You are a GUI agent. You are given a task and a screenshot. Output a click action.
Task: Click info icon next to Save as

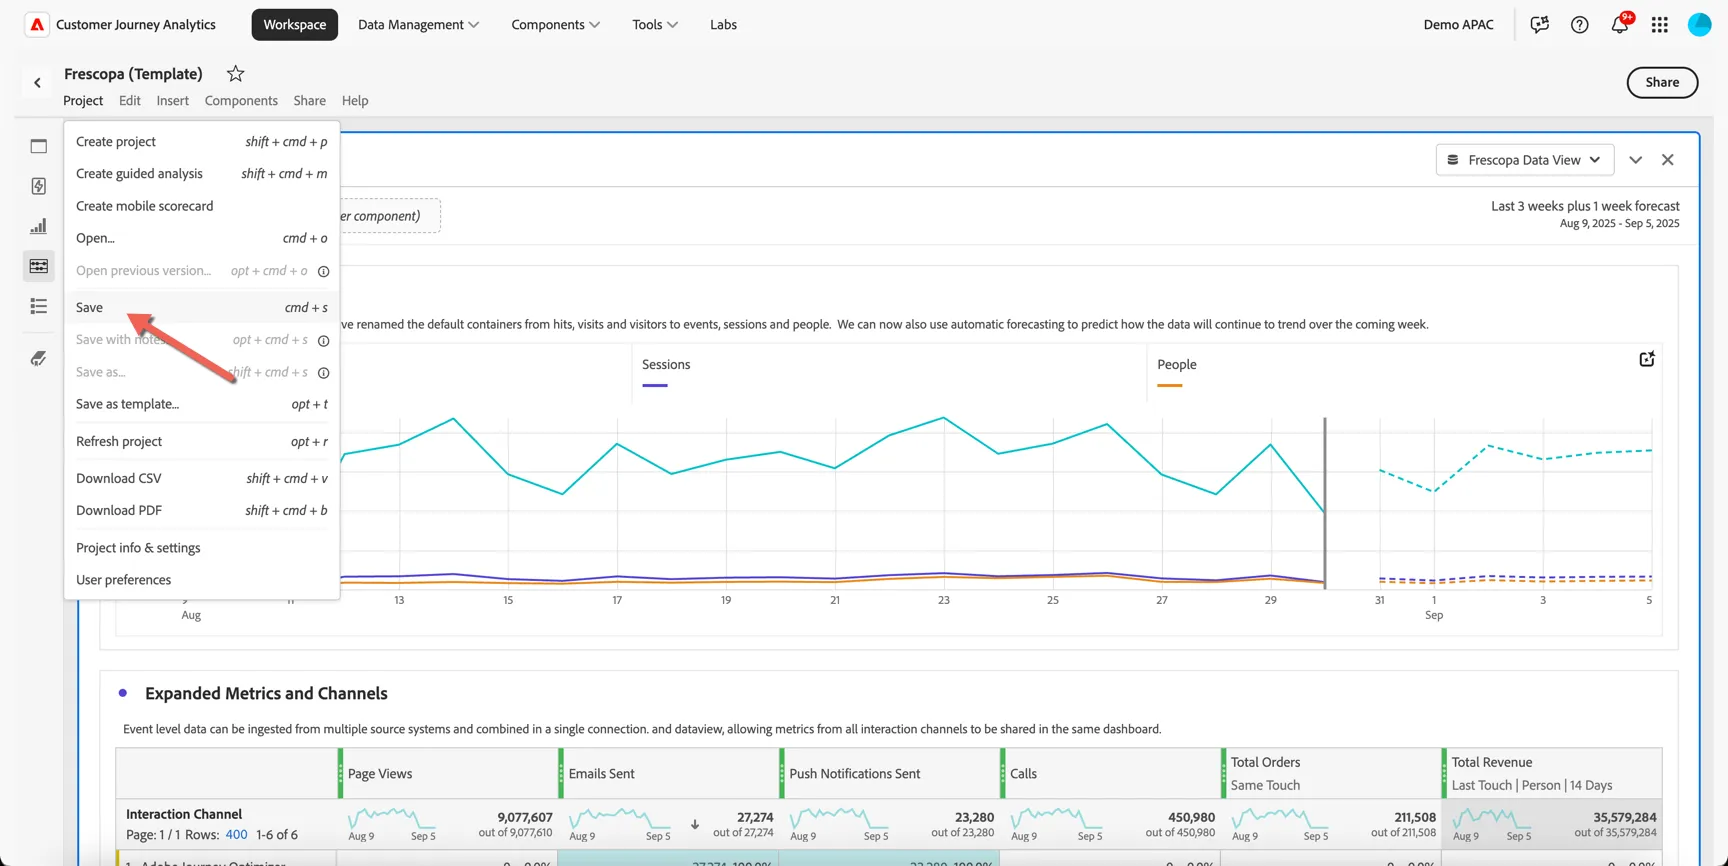tap(323, 373)
